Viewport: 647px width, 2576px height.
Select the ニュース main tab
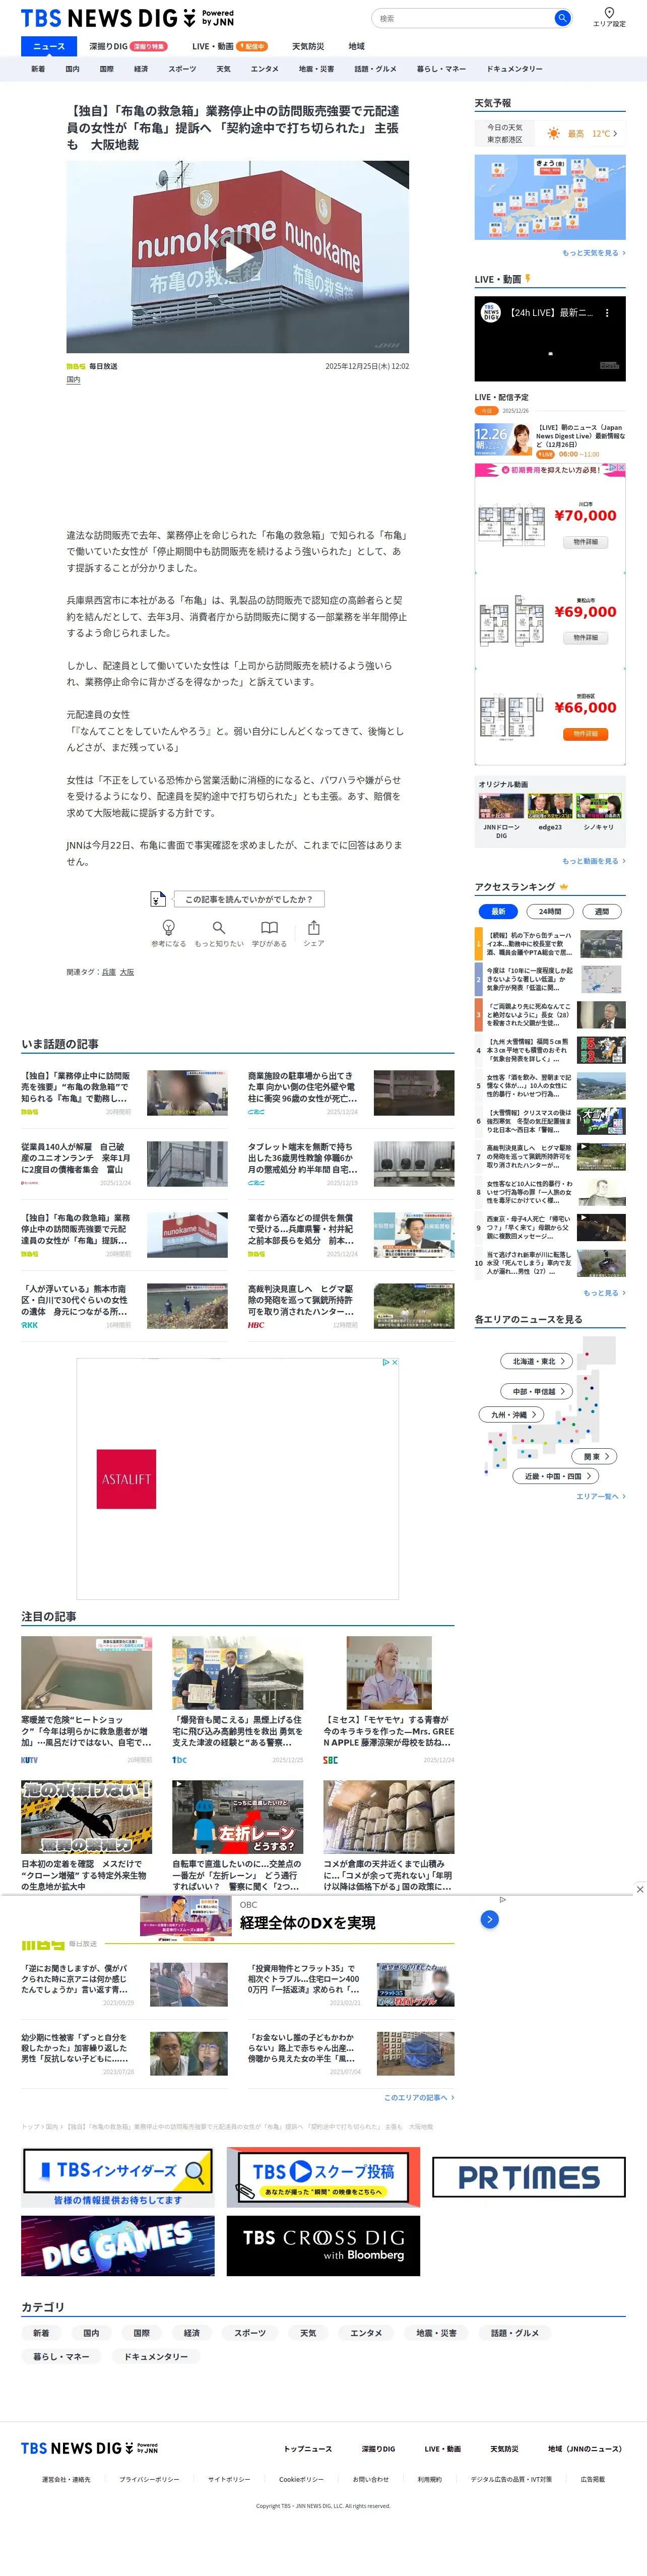pos(49,46)
